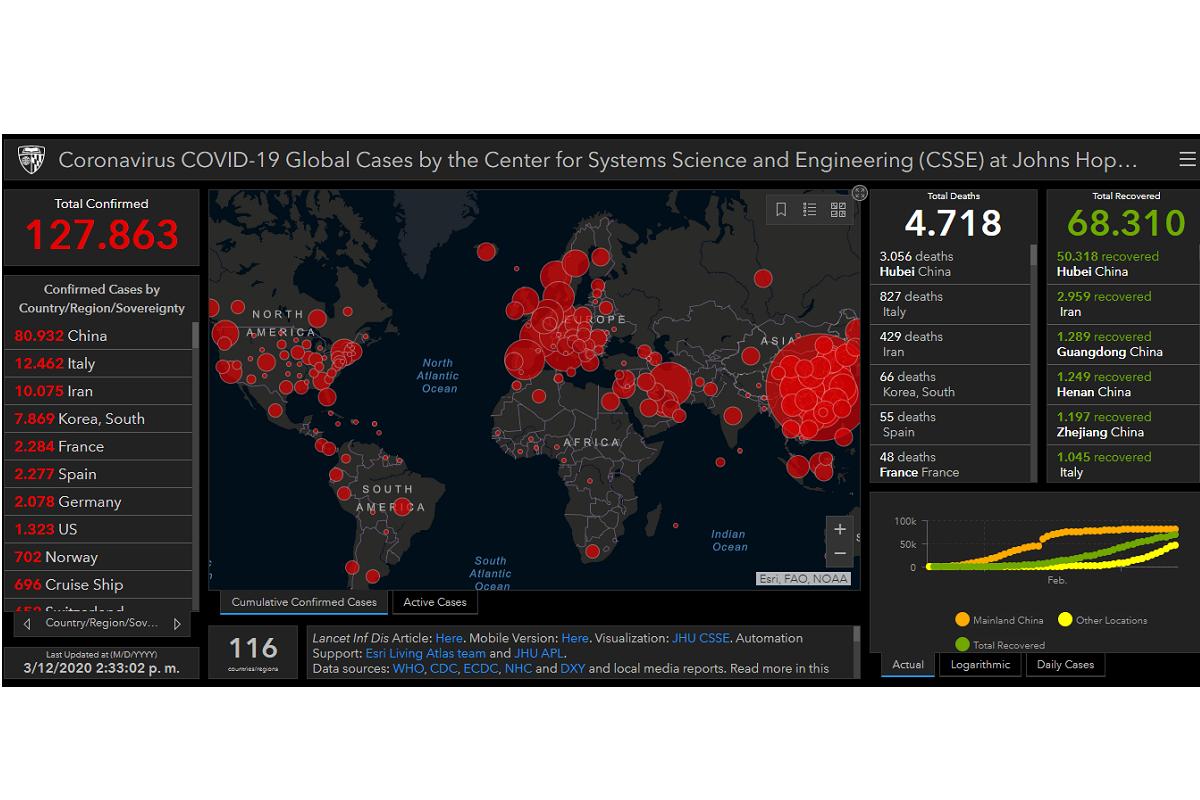Screen dimensions: 1200x800
Task: Click the Esri, FAO, NOAA attribution
Action: click(x=803, y=578)
